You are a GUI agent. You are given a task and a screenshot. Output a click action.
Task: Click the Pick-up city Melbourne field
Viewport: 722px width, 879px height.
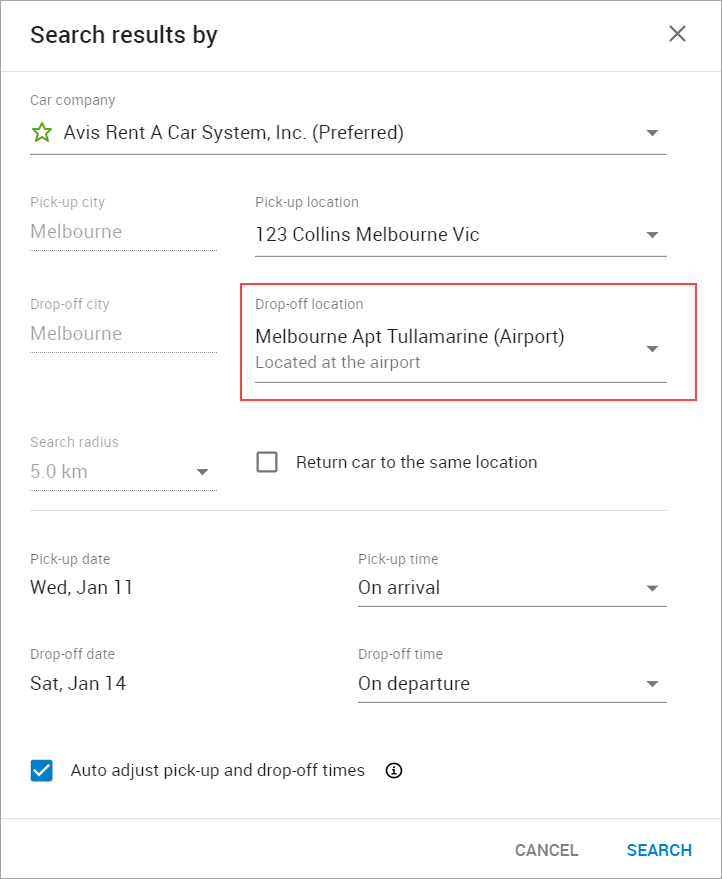(x=123, y=232)
